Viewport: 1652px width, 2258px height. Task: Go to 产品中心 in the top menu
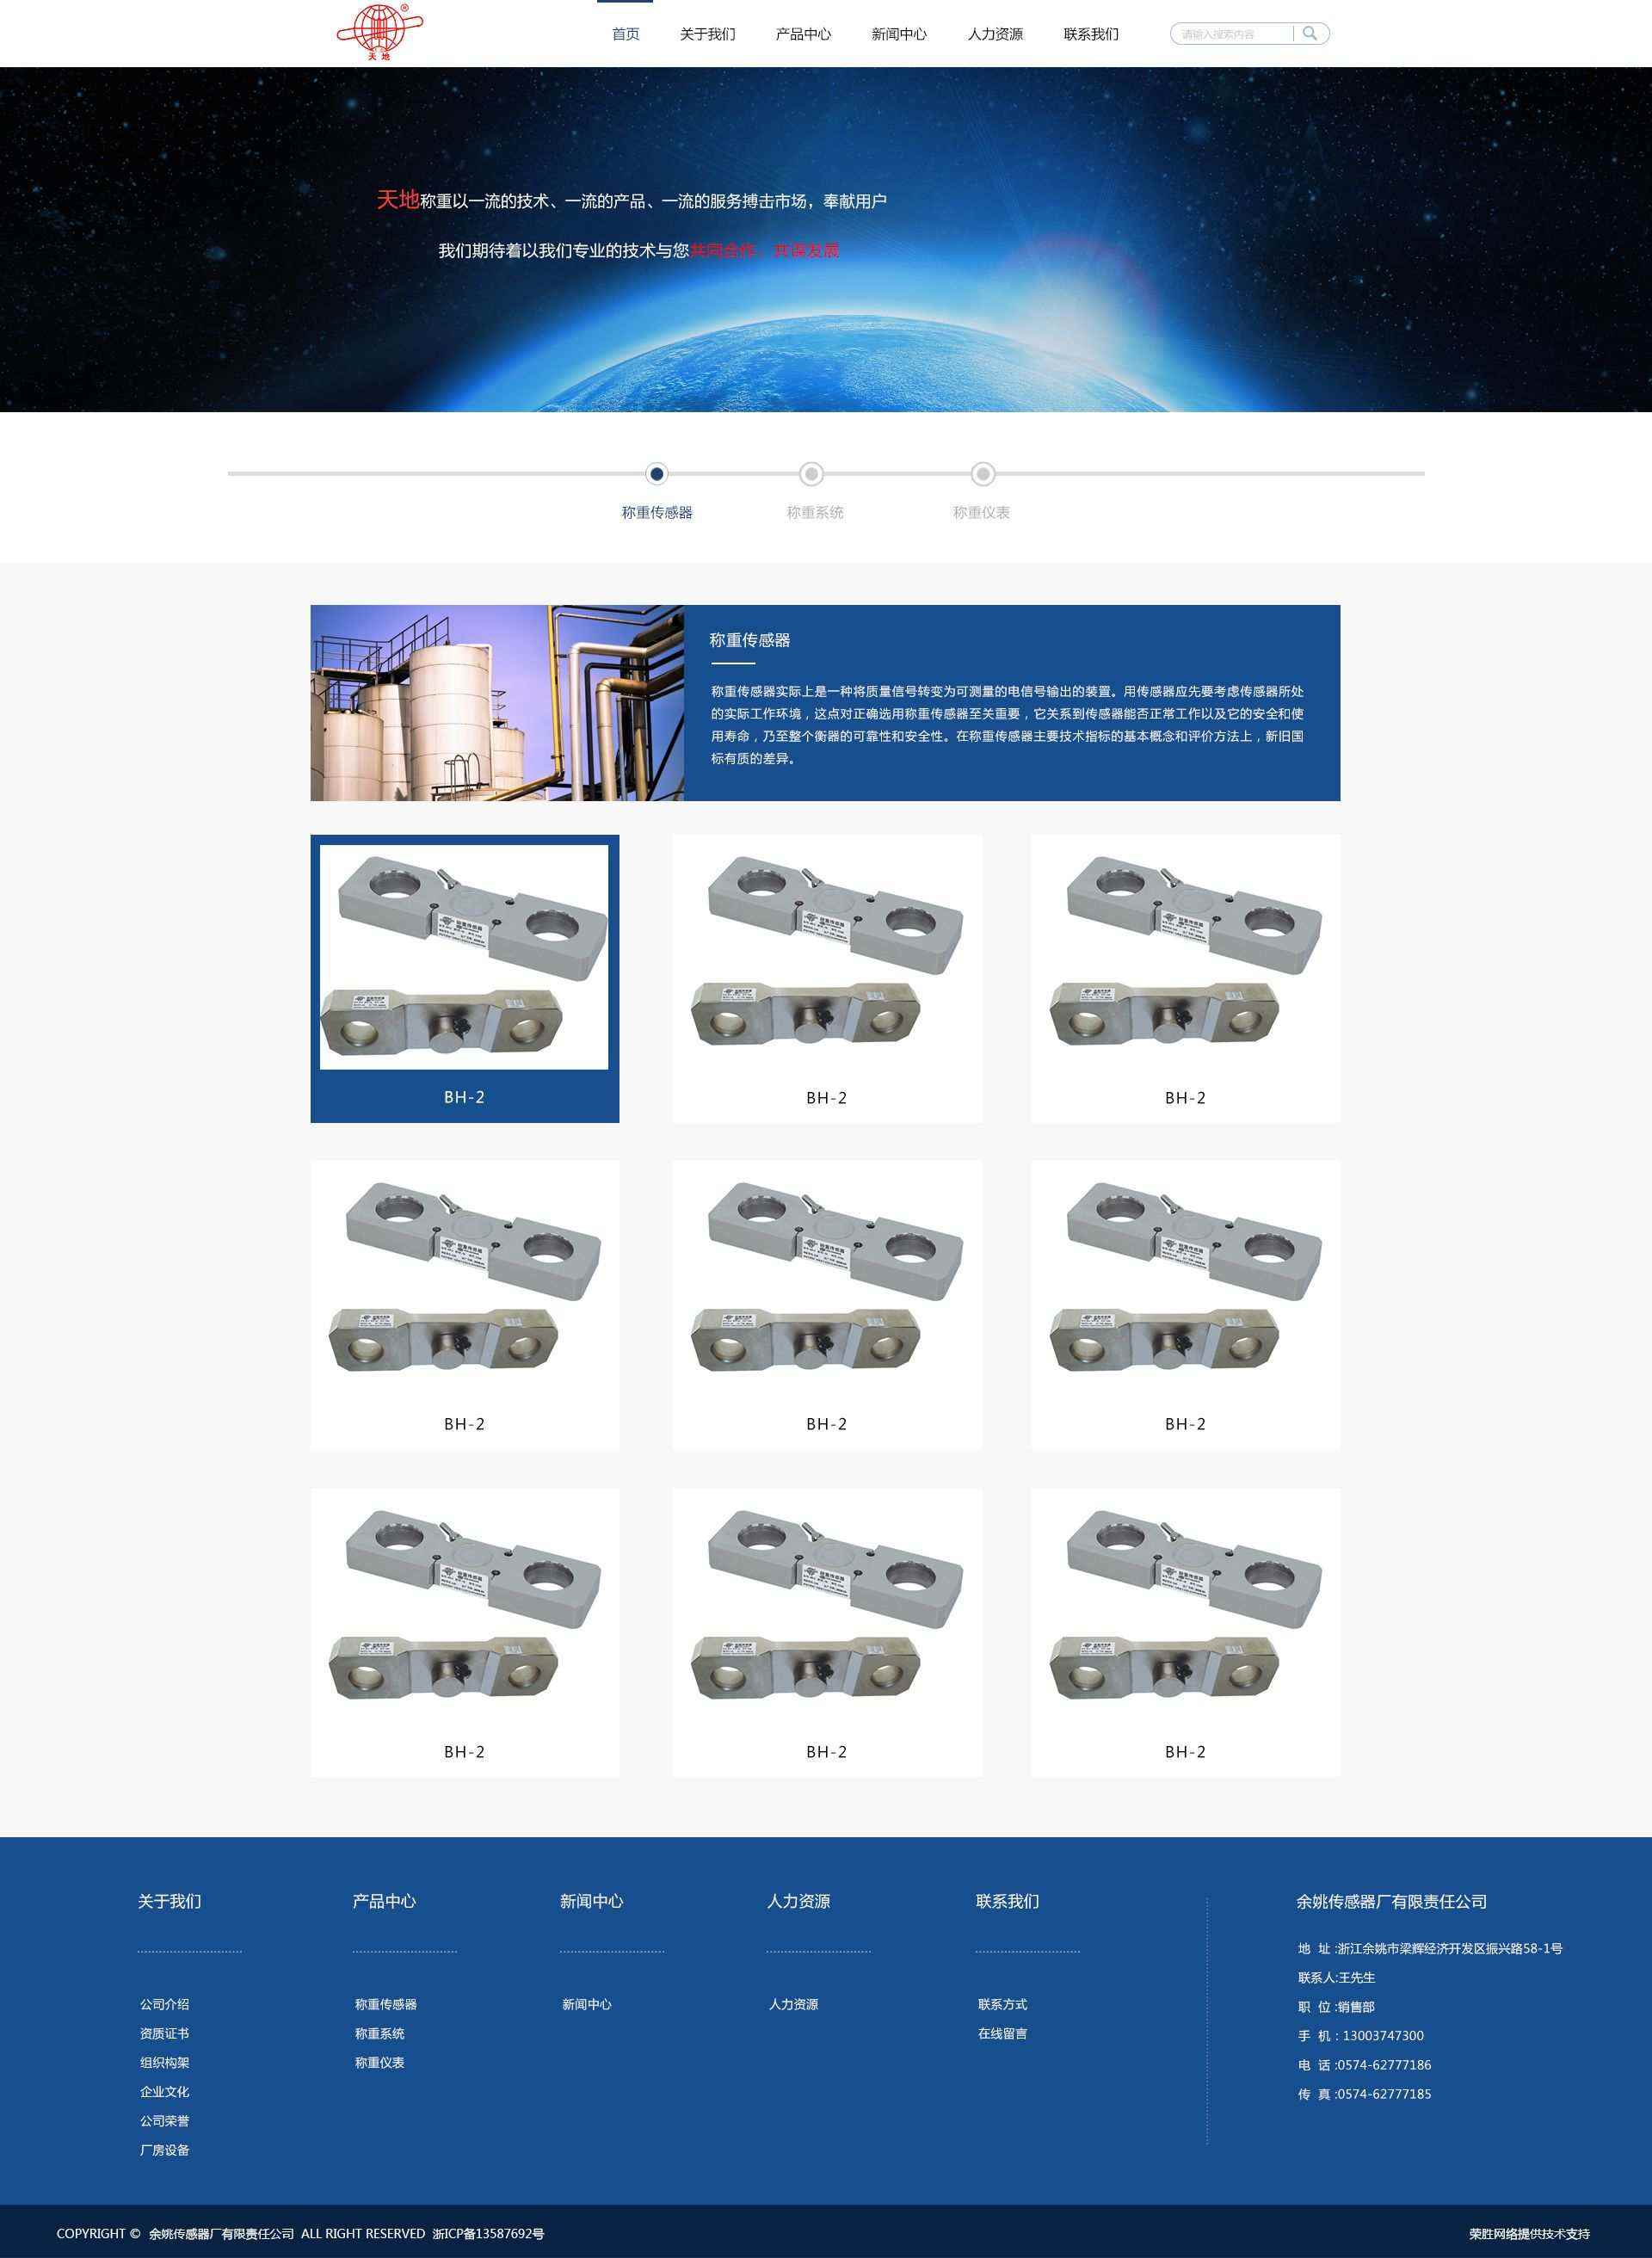coord(803,34)
